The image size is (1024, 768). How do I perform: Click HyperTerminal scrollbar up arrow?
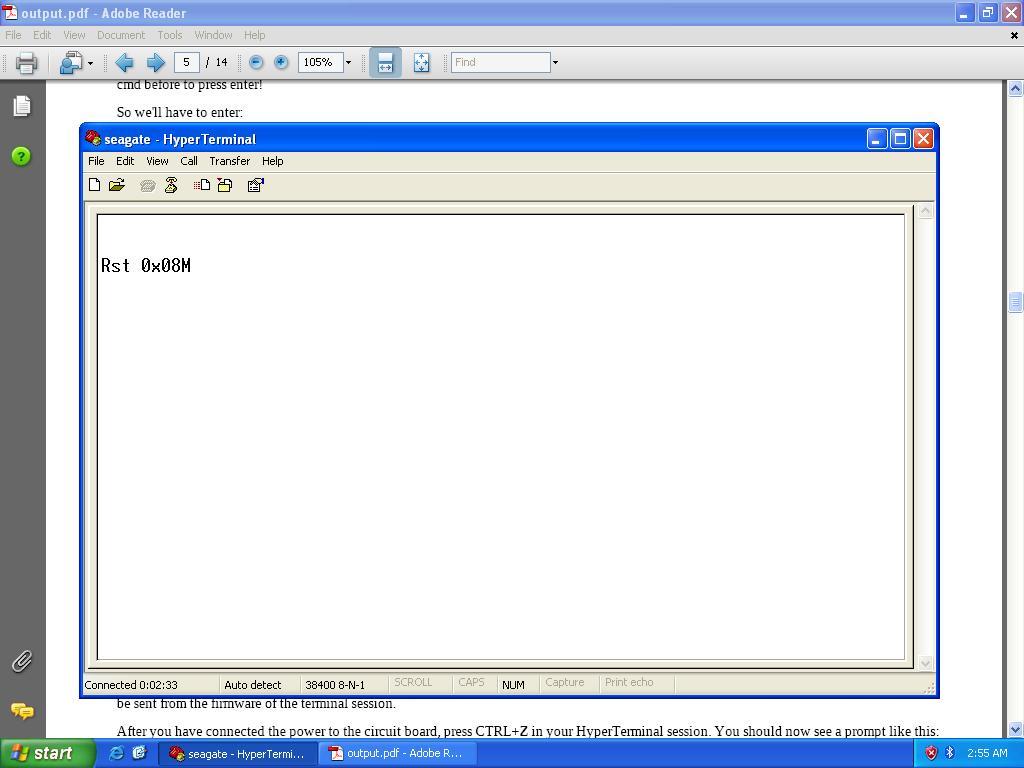925,211
